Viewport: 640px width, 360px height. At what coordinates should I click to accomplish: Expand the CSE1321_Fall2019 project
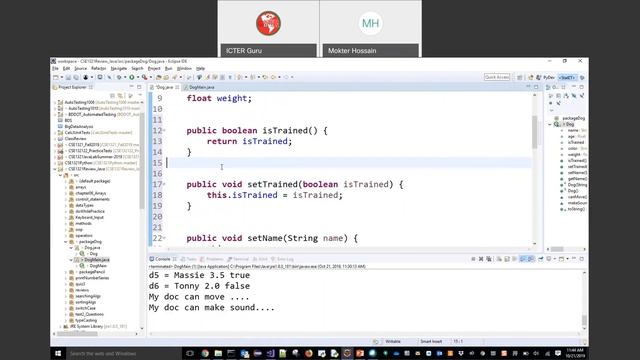click(x=55, y=145)
